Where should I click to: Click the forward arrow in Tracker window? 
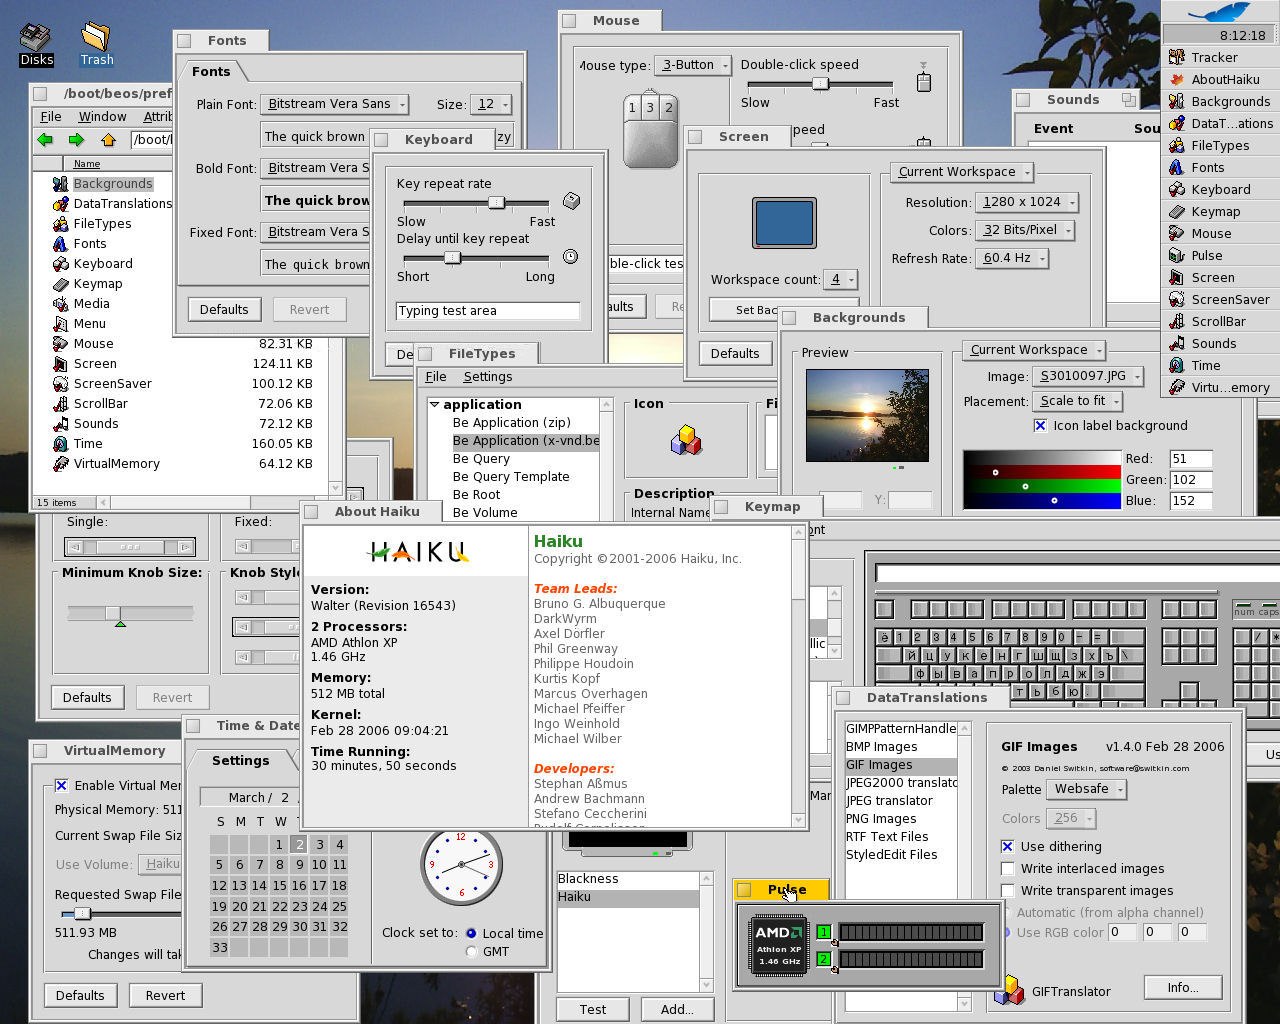pyautogui.click(x=76, y=140)
